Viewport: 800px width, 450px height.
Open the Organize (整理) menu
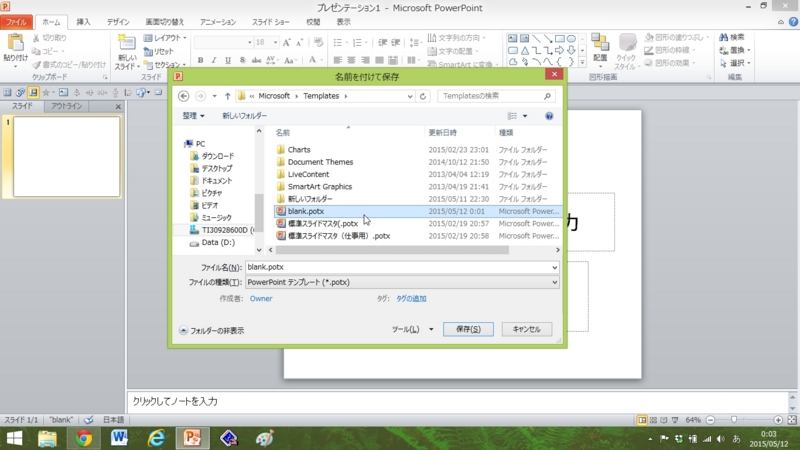click(x=193, y=116)
